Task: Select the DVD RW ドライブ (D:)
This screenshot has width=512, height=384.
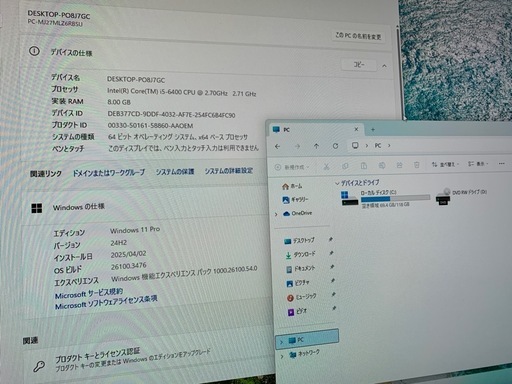Action: tap(462, 197)
